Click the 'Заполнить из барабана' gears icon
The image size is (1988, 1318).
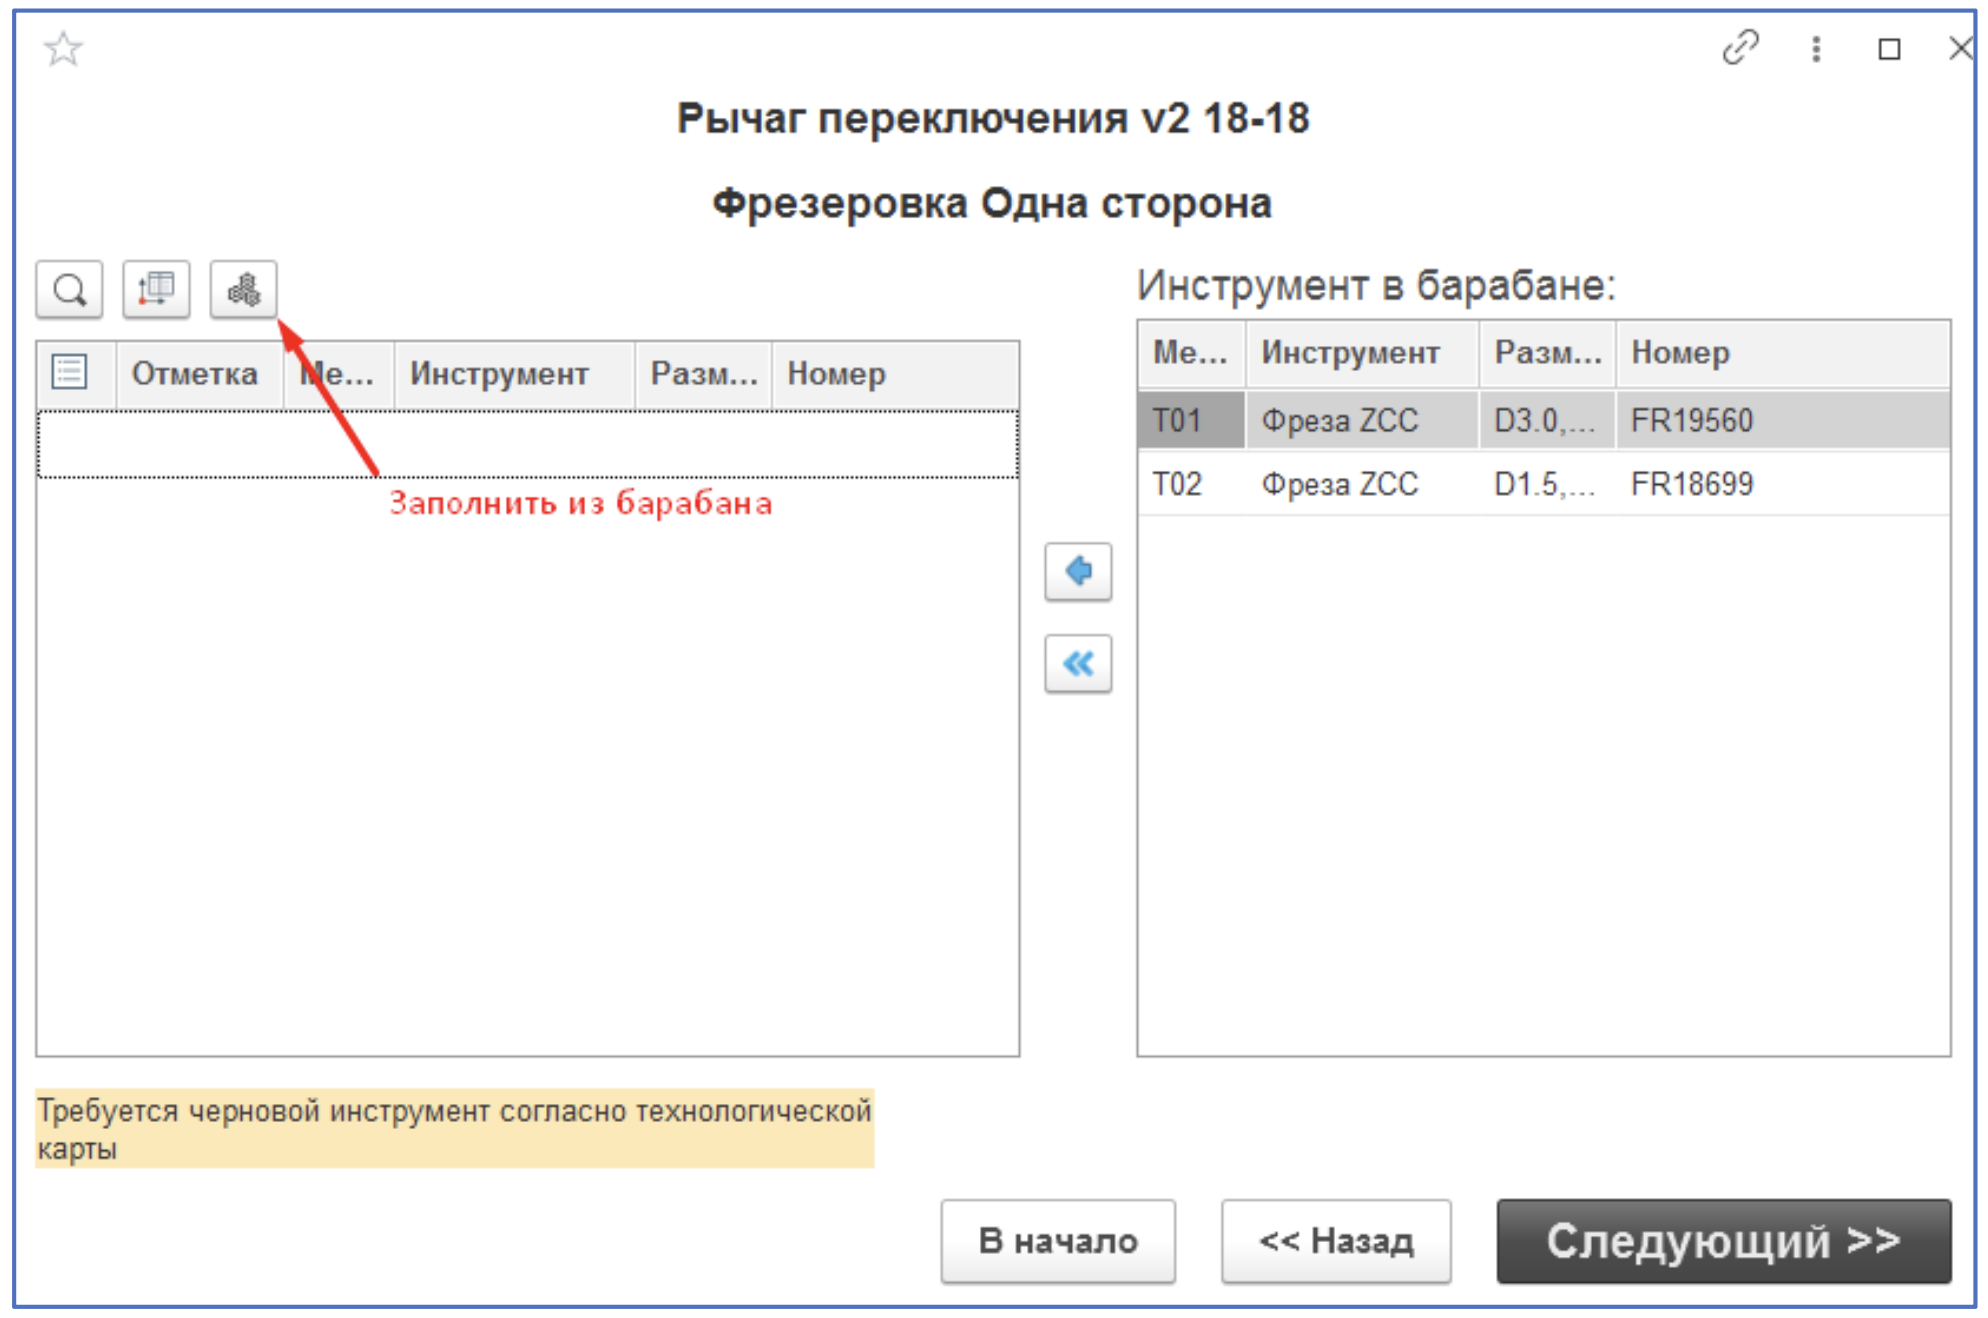243,291
